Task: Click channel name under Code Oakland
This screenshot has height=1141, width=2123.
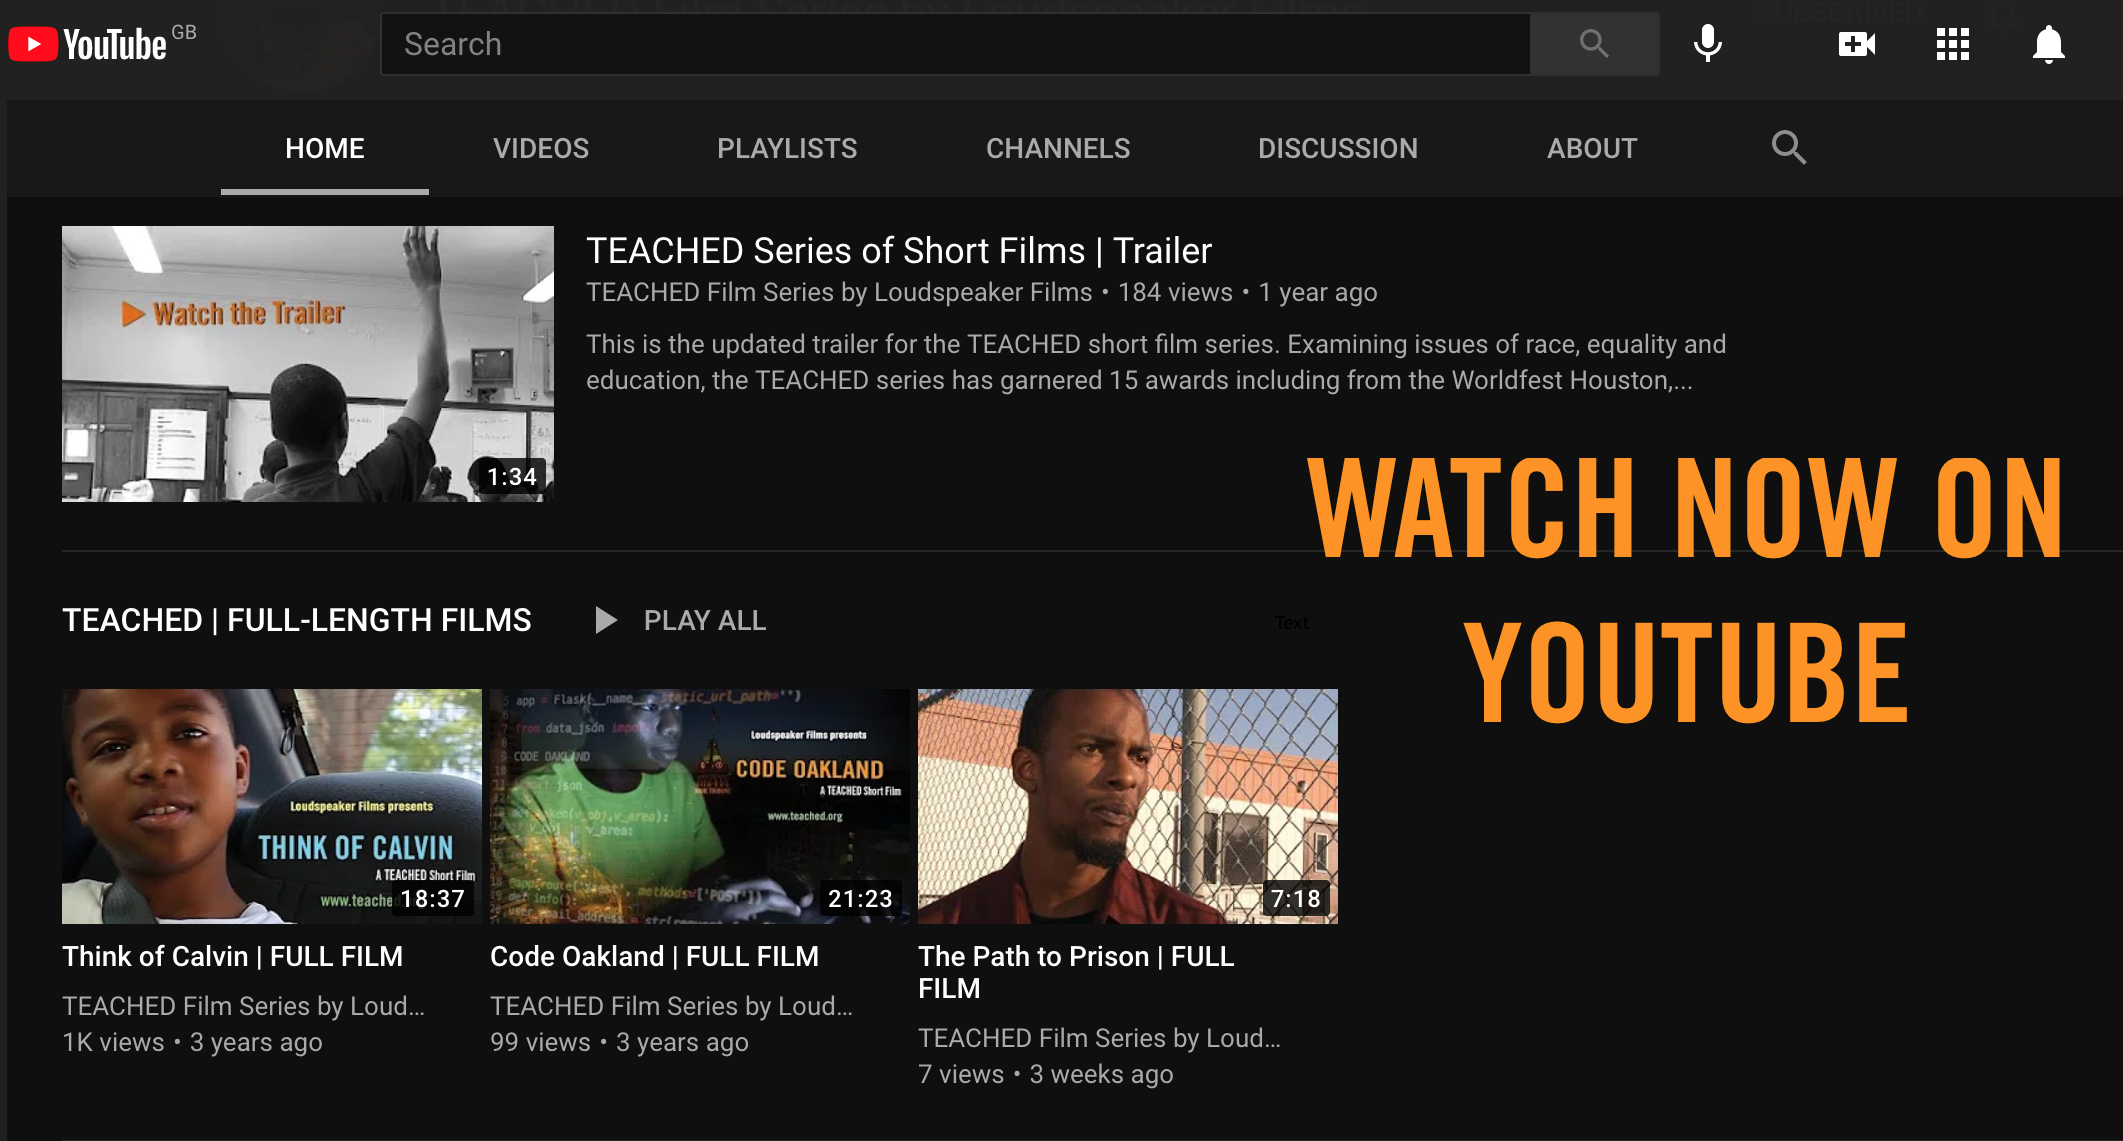Action: [x=671, y=1006]
